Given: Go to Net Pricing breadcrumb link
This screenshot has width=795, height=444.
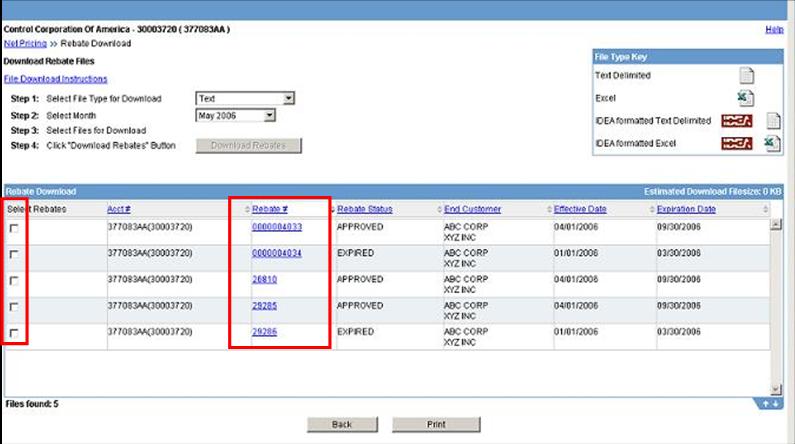Looking at the screenshot, I should [25, 44].
